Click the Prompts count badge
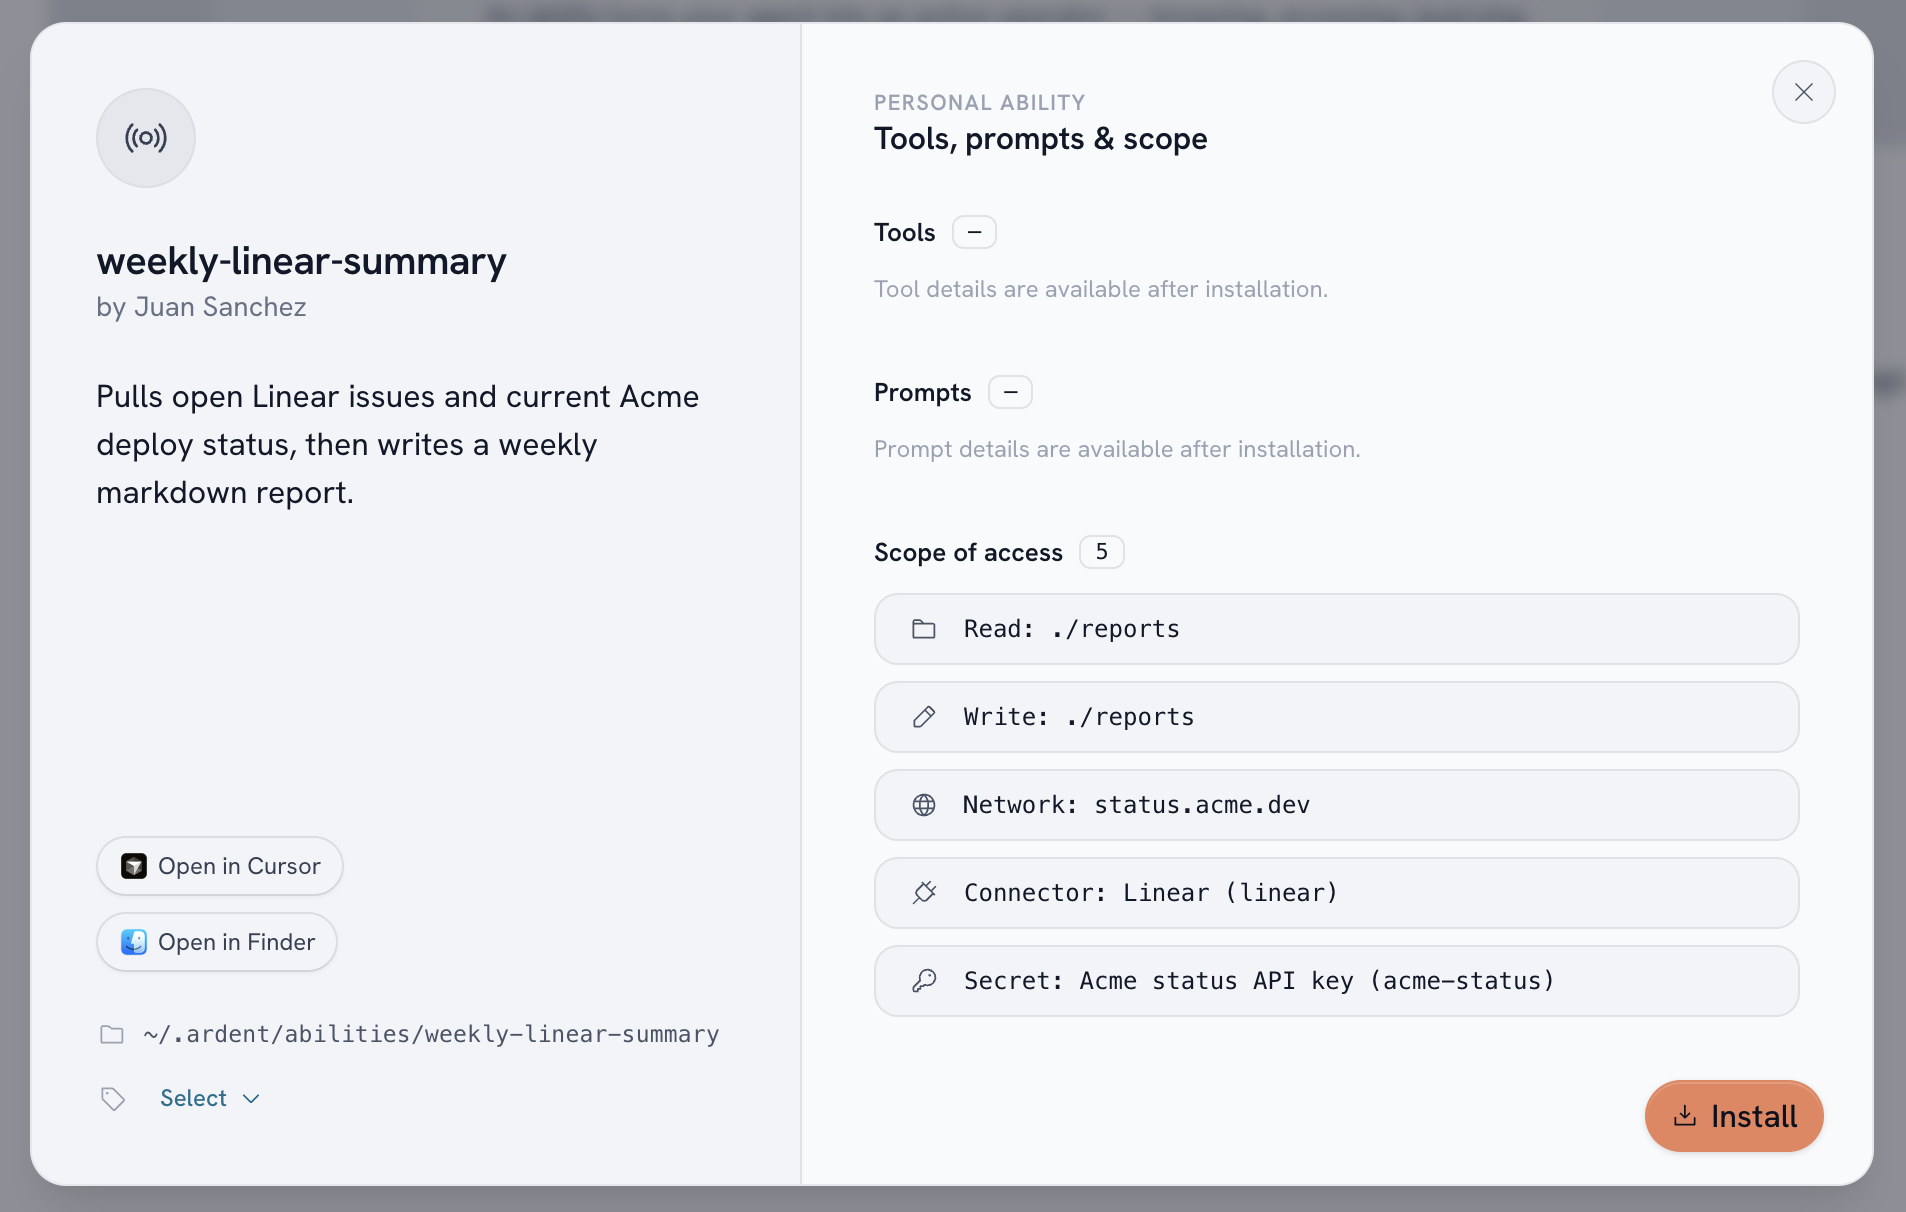This screenshot has width=1906, height=1212. coord(1010,392)
